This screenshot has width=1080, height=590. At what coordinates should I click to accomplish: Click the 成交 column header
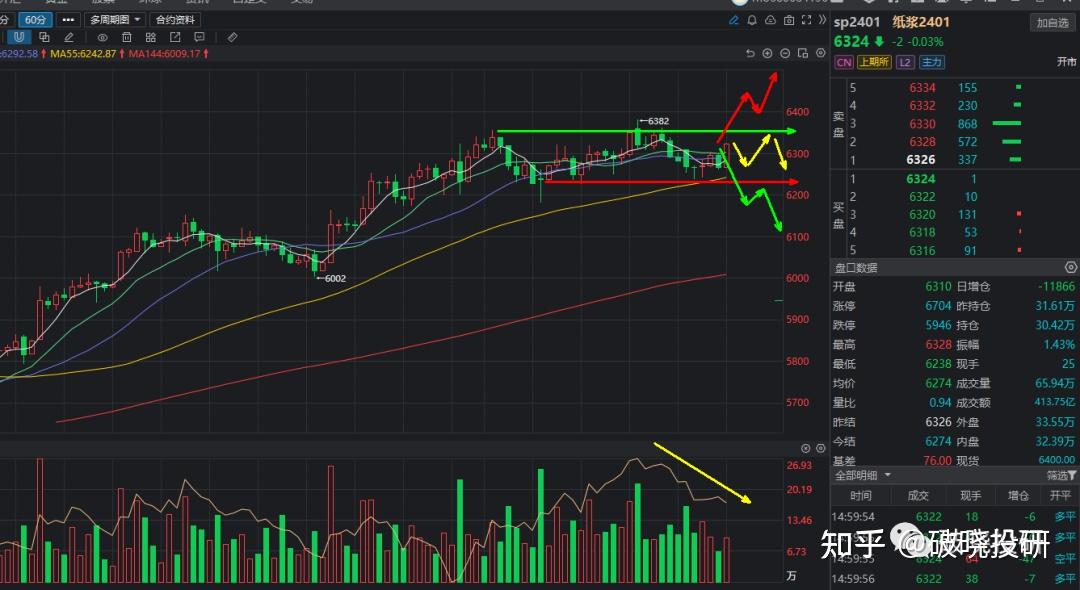pos(918,495)
